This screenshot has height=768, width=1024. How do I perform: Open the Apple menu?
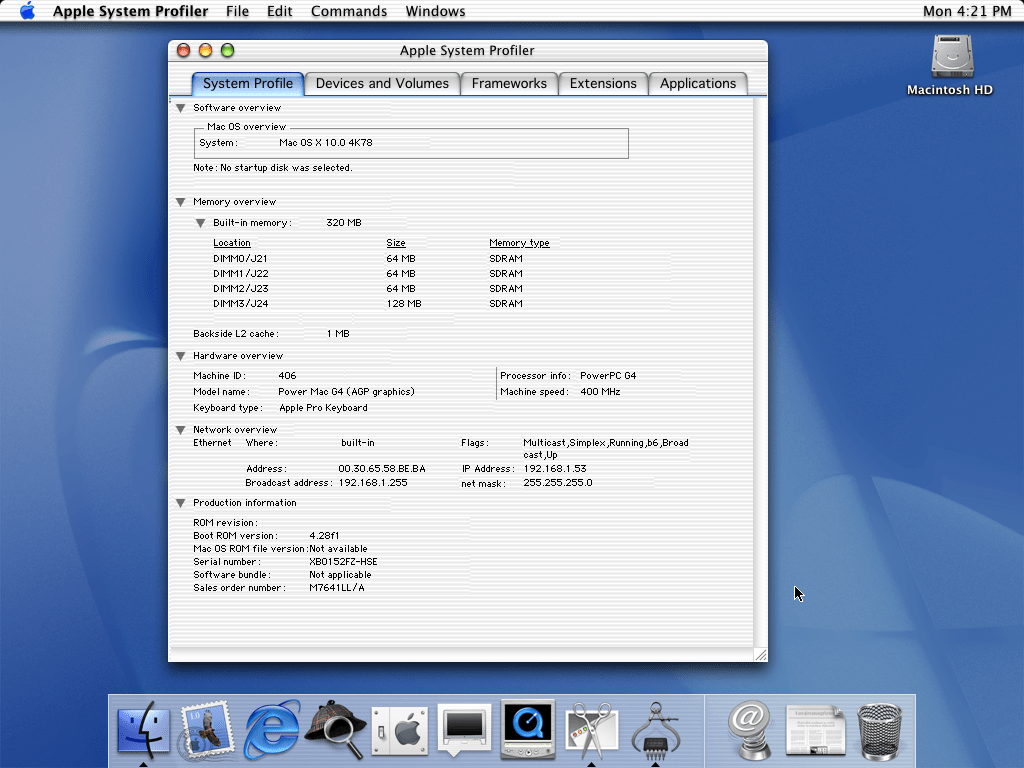[x=27, y=11]
